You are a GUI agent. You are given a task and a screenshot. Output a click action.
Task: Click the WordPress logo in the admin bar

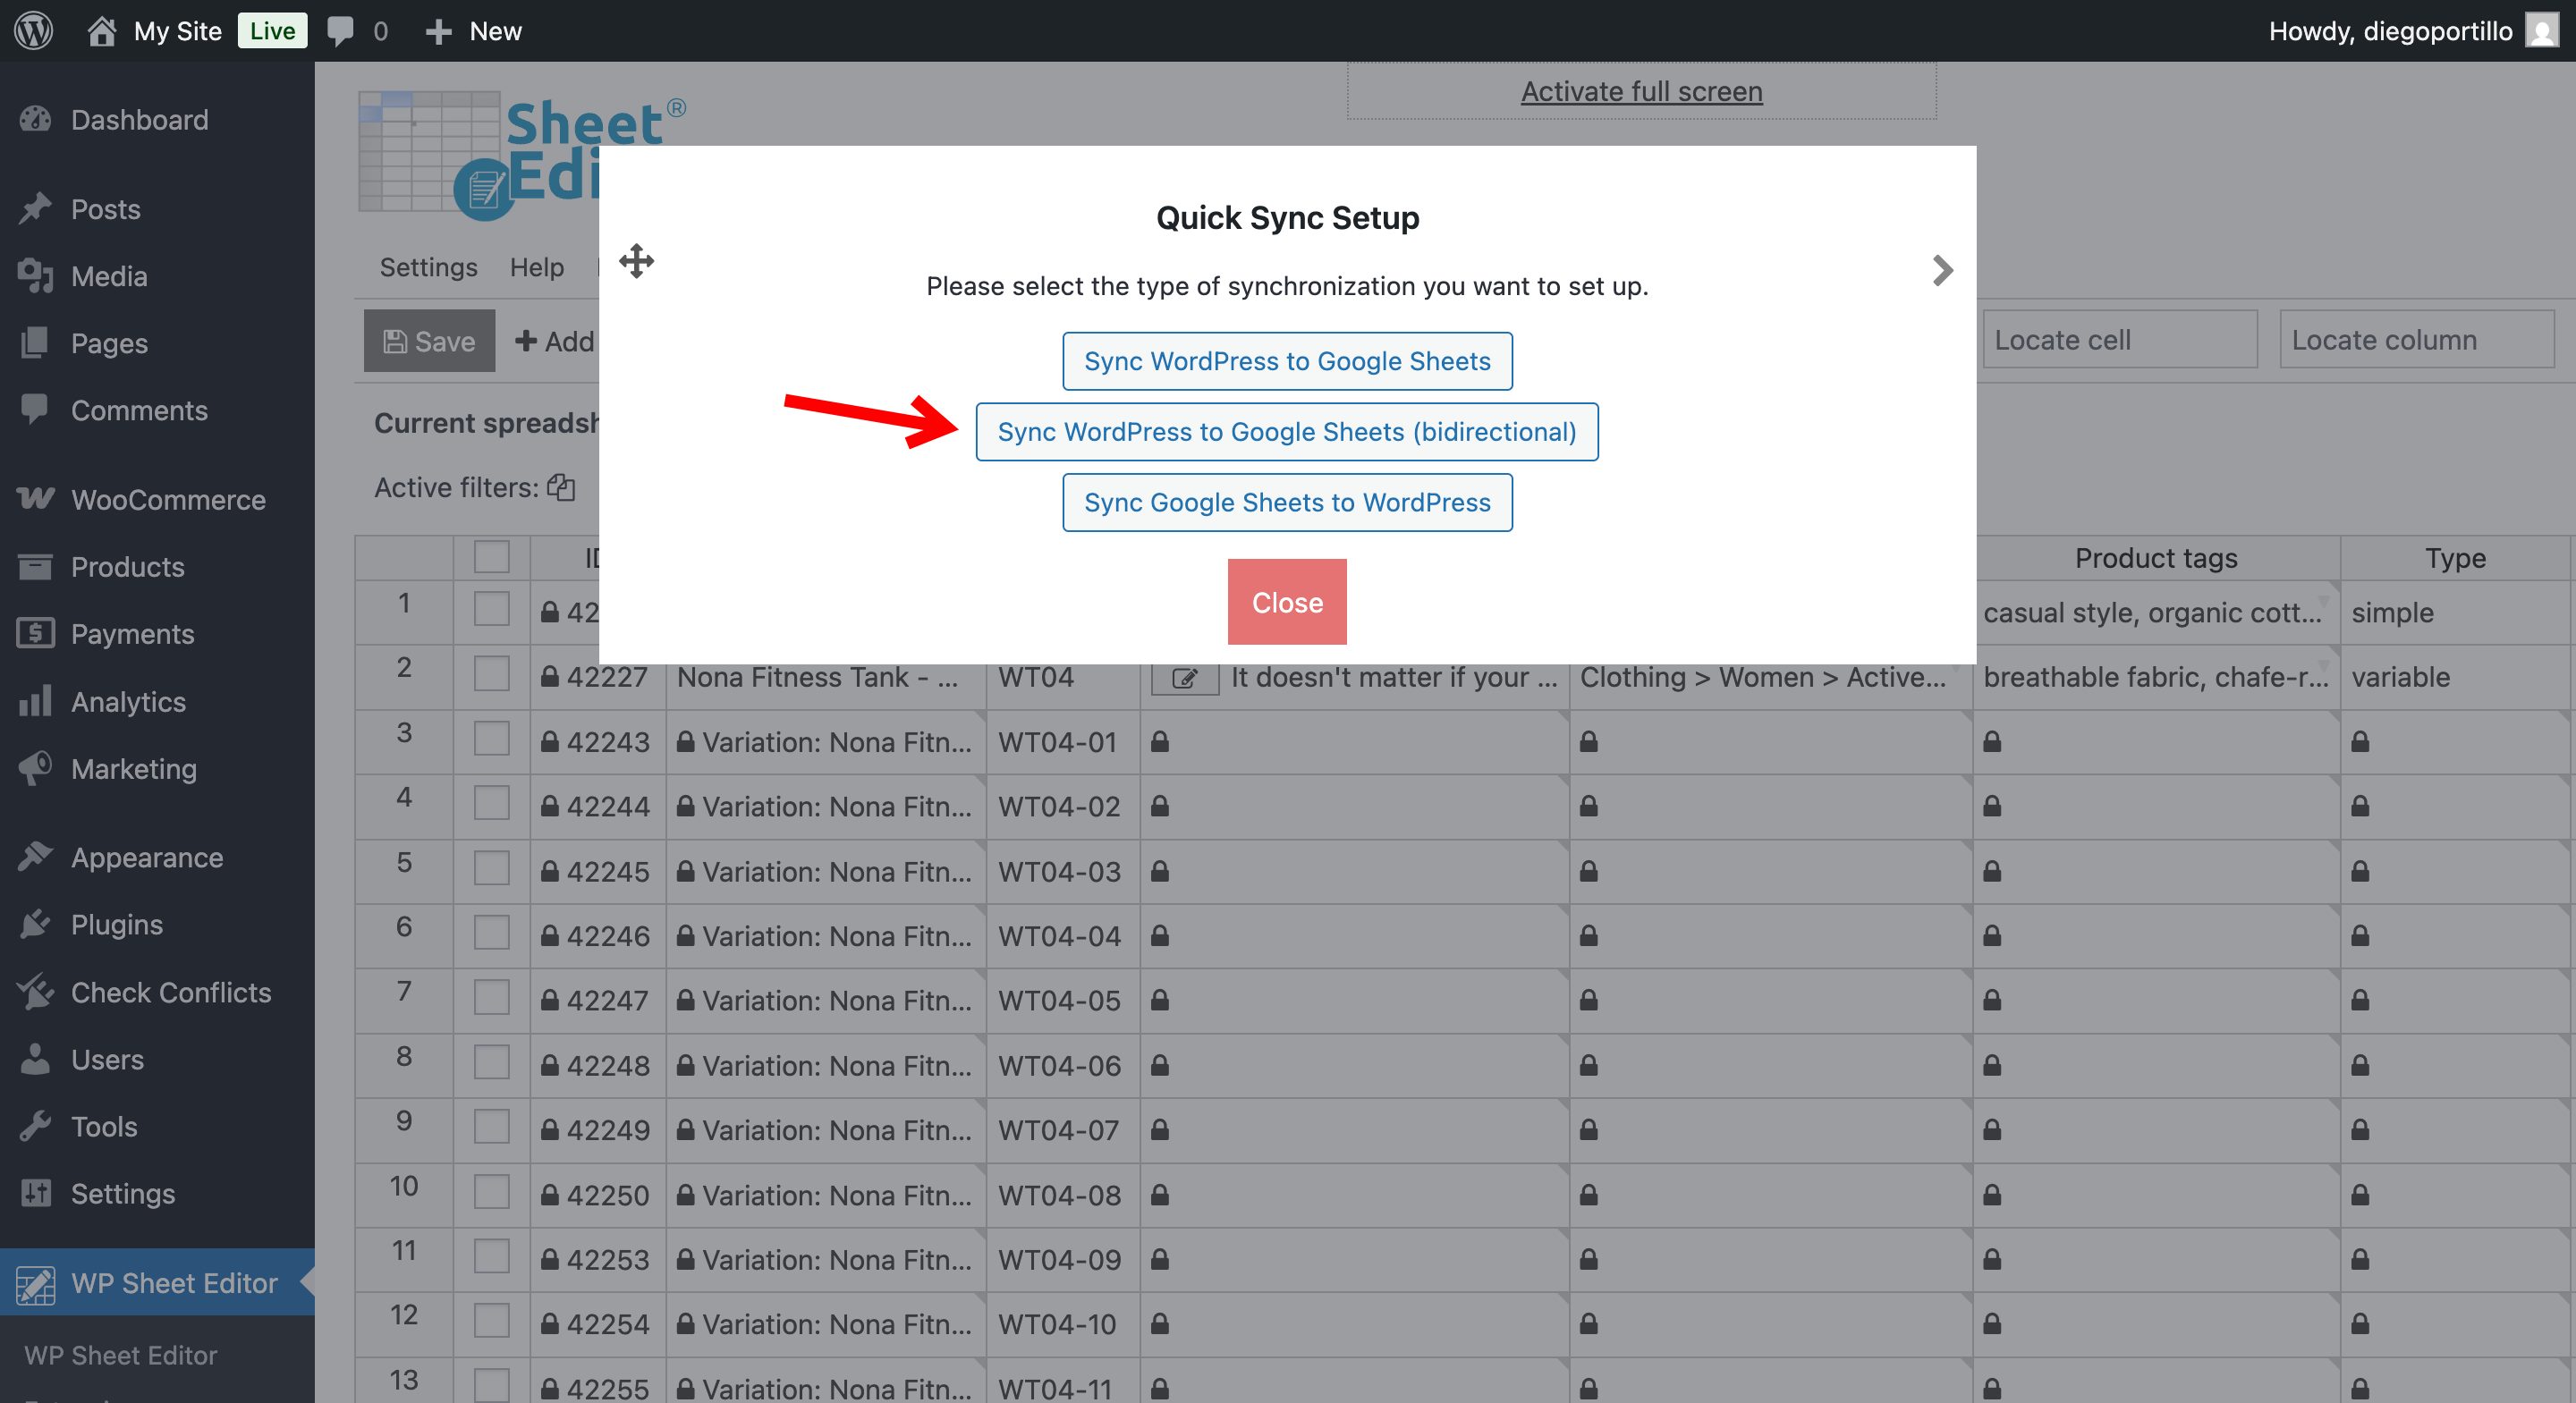[x=33, y=30]
